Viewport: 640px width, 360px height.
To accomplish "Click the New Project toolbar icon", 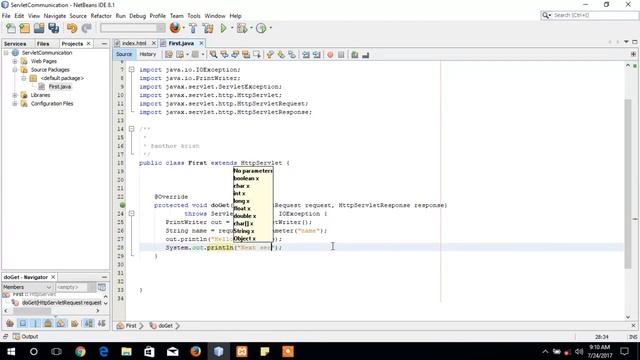I will (25, 28).
